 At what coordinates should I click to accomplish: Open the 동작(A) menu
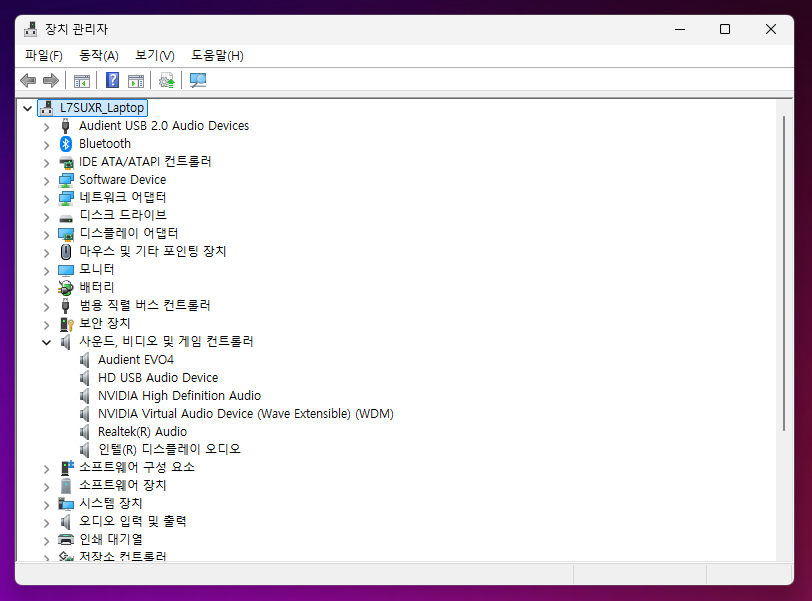tap(98, 55)
